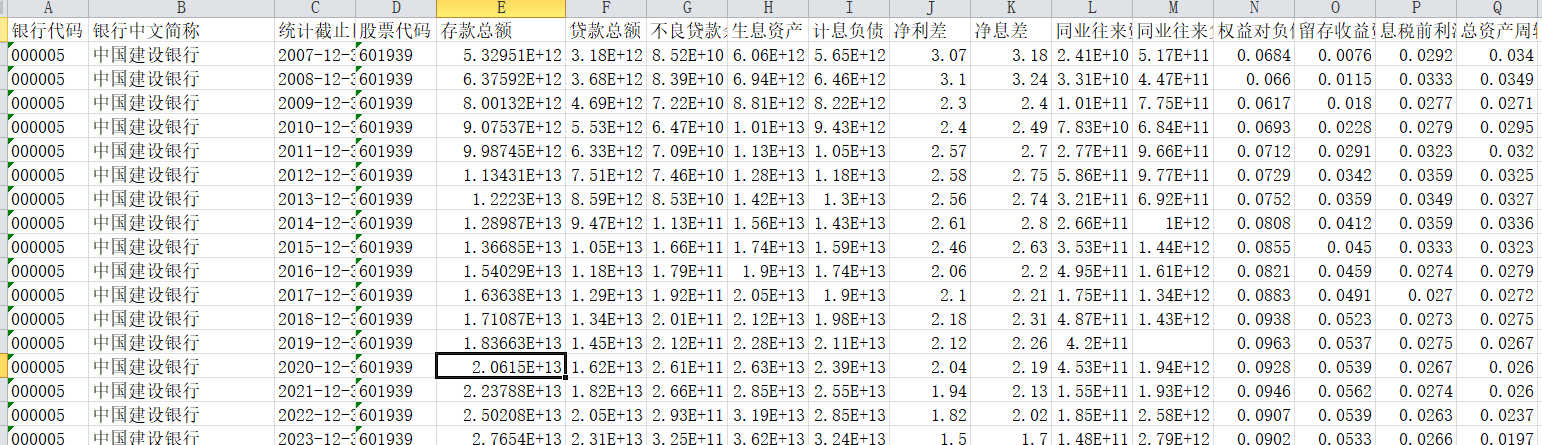Click the '存款总额' header cell
Viewport: 1542px width, 445px height.
point(501,29)
